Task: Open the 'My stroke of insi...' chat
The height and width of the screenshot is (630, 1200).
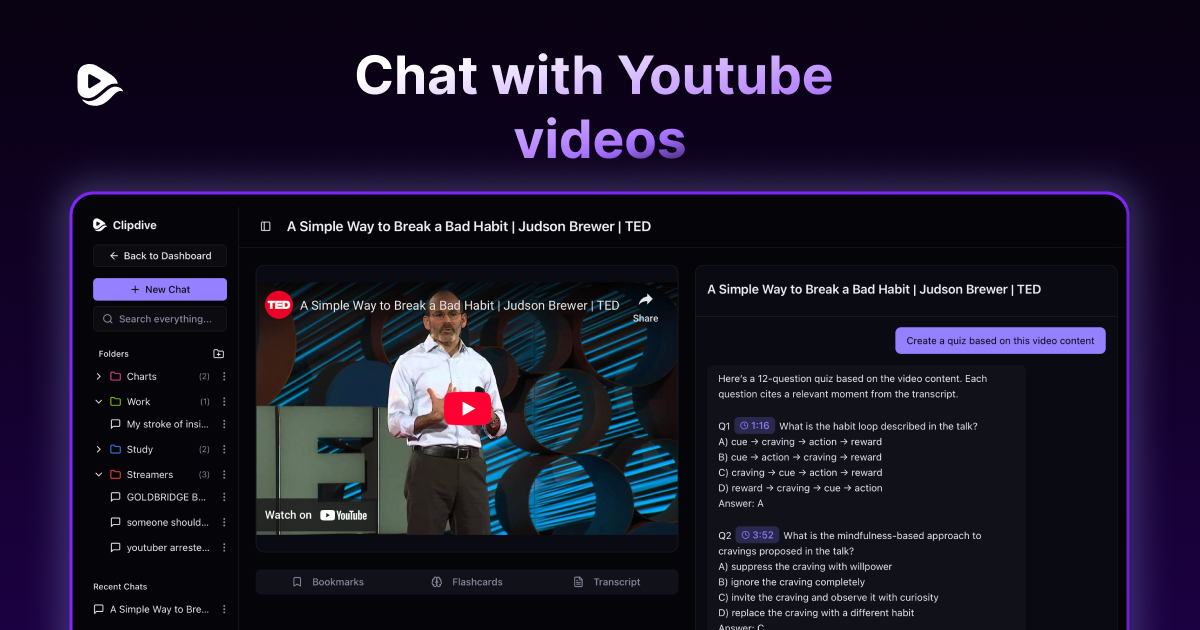Action: [160, 425]
